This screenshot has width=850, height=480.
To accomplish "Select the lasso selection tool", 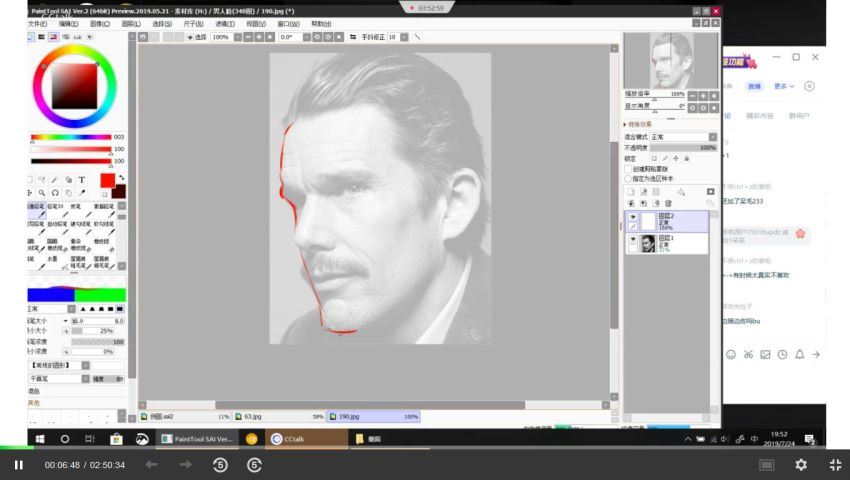I will [x=42, y=180].
